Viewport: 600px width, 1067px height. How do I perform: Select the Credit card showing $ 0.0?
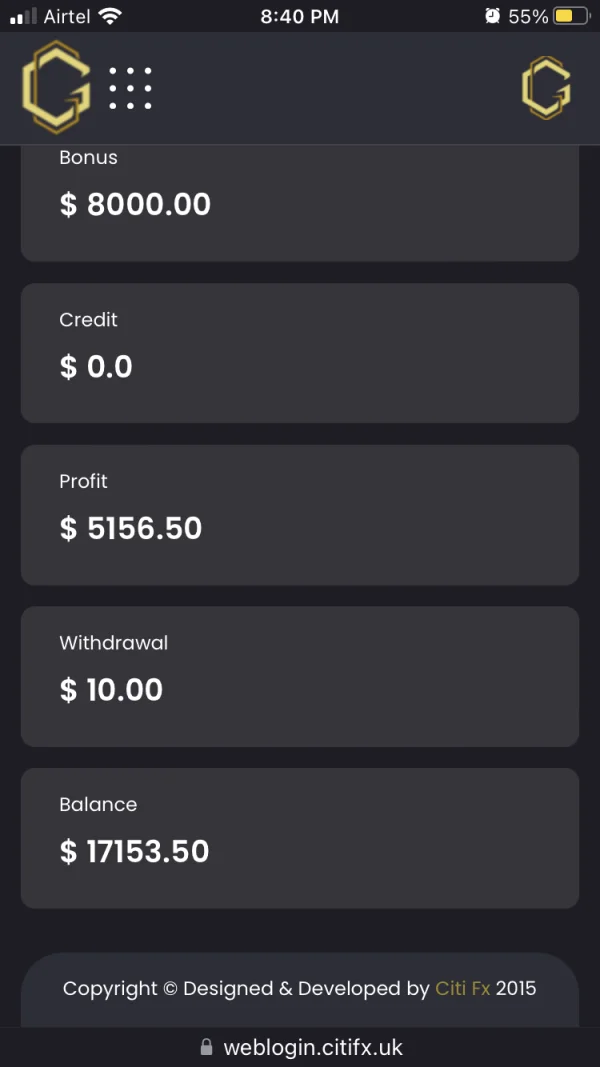click(x=300, y=352)
